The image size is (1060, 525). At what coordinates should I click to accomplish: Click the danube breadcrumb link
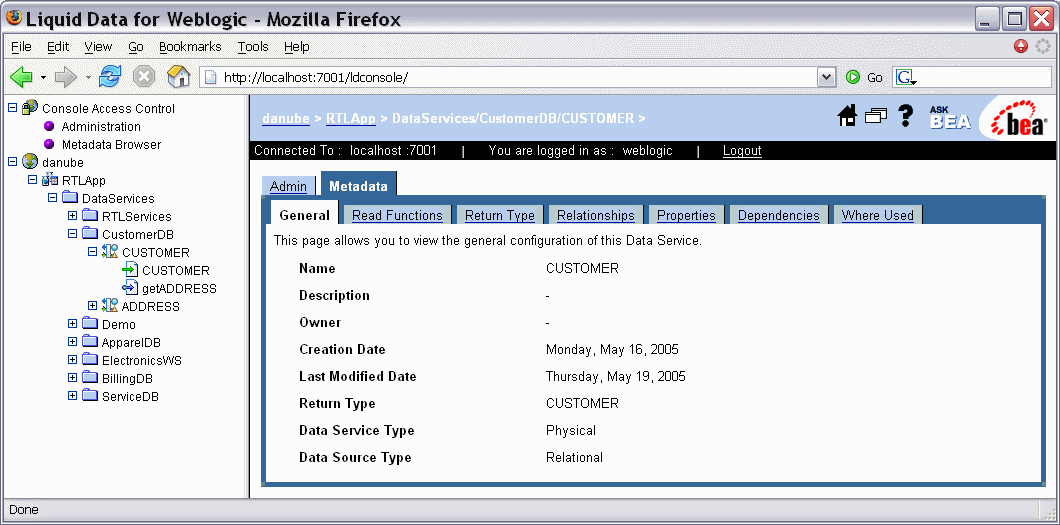(x=286, y=118)
